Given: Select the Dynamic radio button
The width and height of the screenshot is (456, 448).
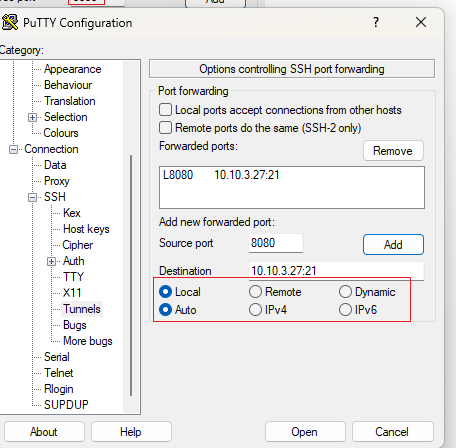Looking at the screenshot, I should pyautogui.click(x=345, y=292).
